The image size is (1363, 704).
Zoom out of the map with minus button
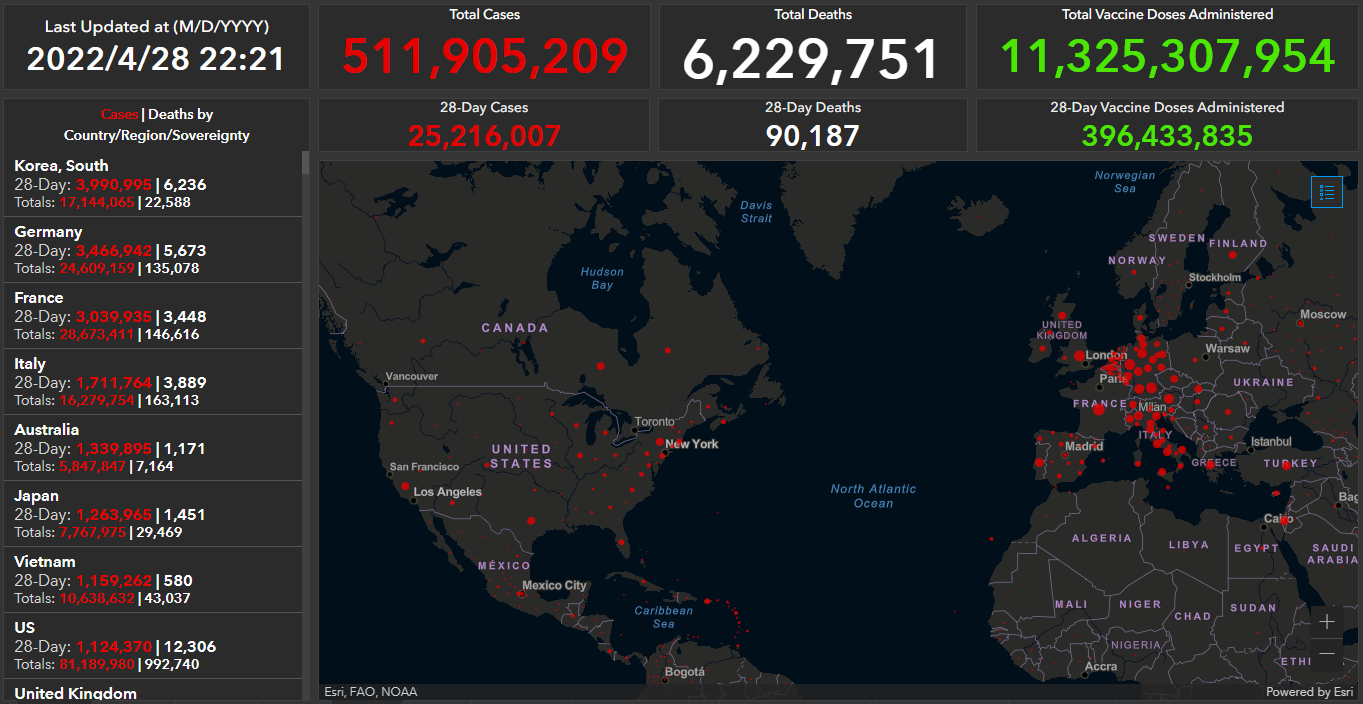point(1327,654)
